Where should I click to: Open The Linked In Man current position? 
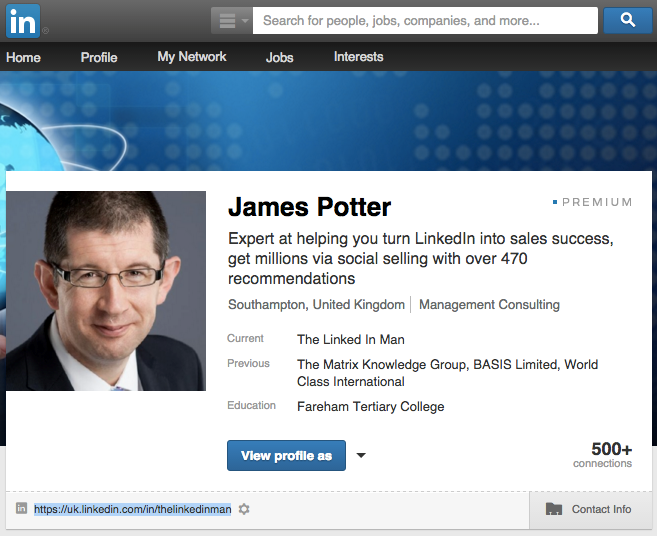coord(351,339)
